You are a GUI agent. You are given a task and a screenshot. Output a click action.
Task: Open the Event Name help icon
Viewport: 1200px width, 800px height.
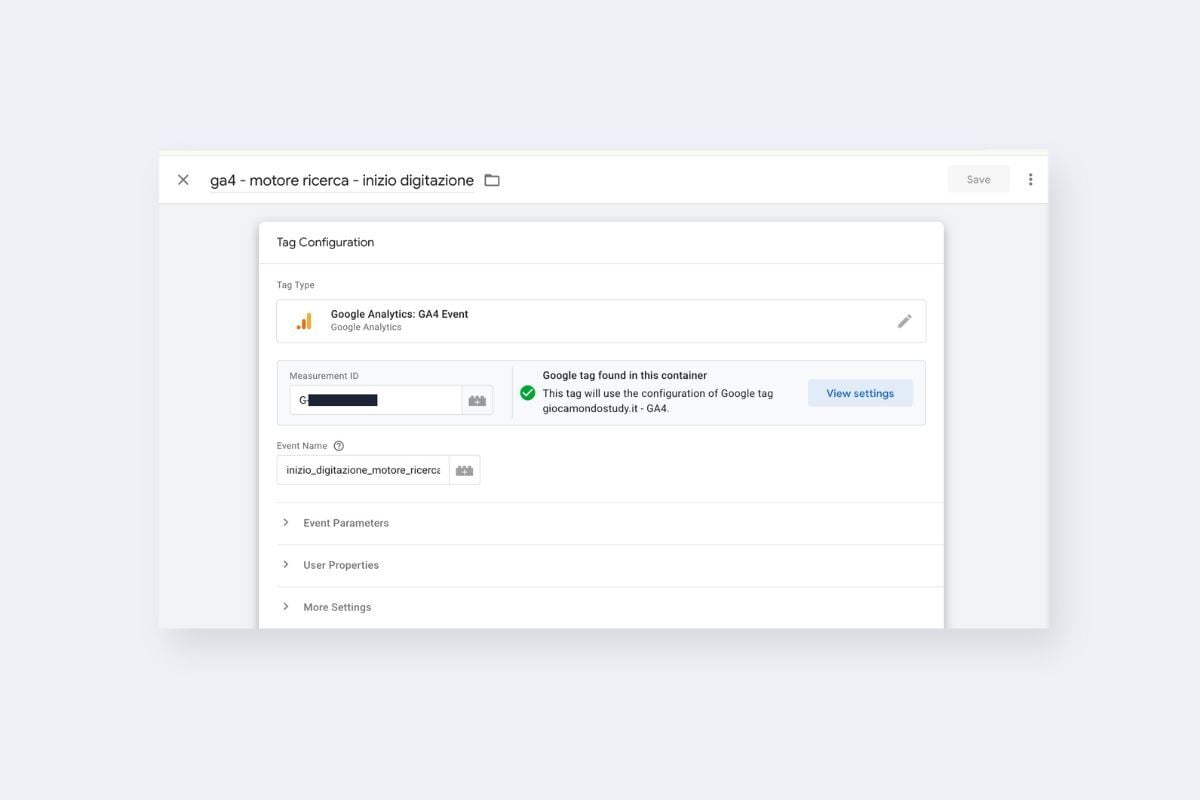pos(338,446)
